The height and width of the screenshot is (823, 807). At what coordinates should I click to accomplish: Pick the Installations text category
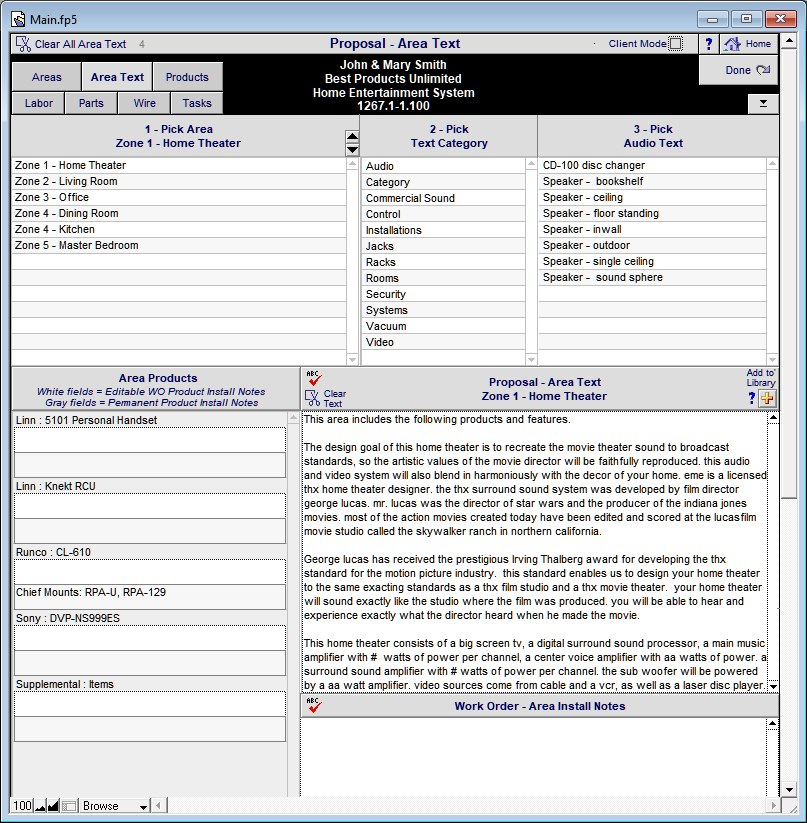(443, 230)
